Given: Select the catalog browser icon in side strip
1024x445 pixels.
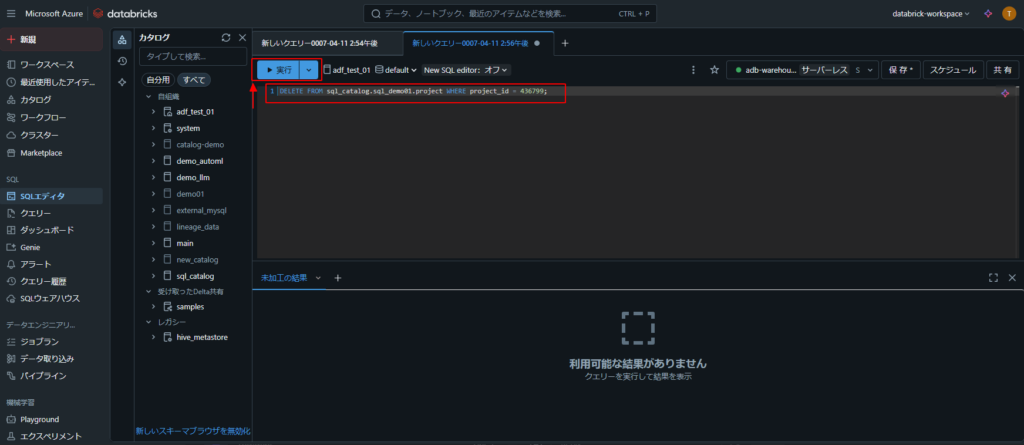Looking at the screenshot, I should point(122,40).
